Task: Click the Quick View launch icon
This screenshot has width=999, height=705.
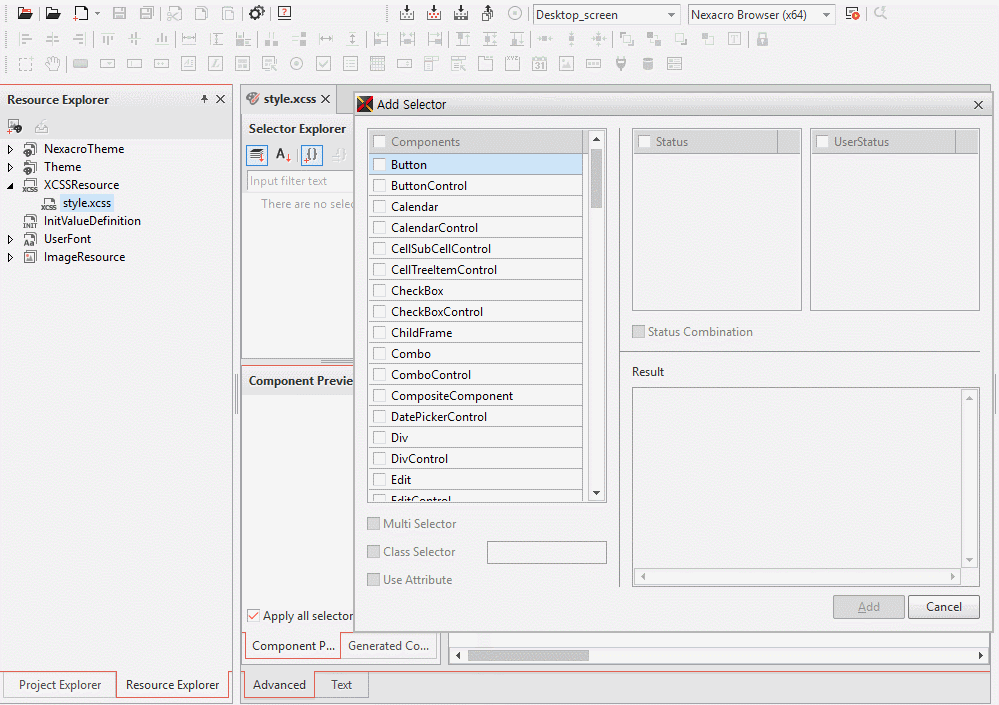Action: 852,14
